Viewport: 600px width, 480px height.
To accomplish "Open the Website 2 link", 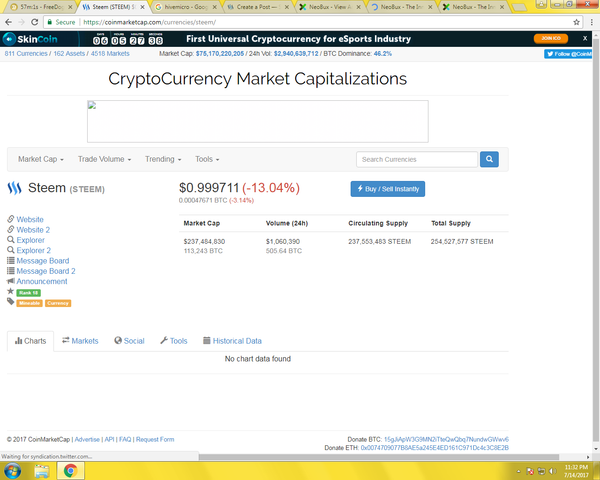I will point(33,230).
